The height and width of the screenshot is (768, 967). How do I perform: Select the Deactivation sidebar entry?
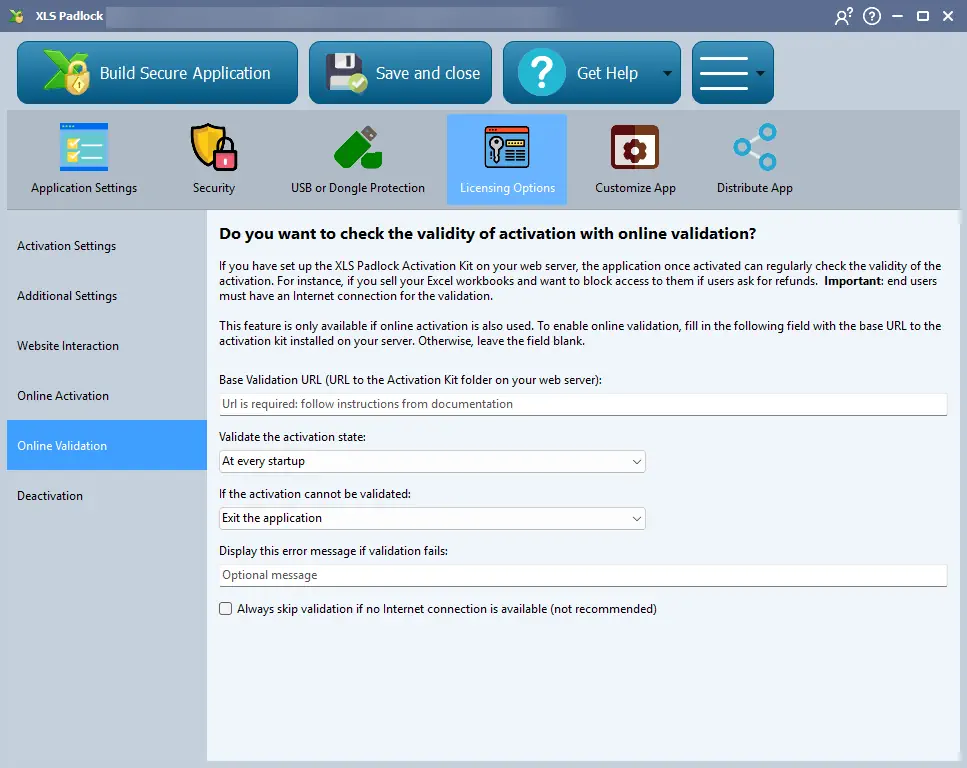pos(50,495)
